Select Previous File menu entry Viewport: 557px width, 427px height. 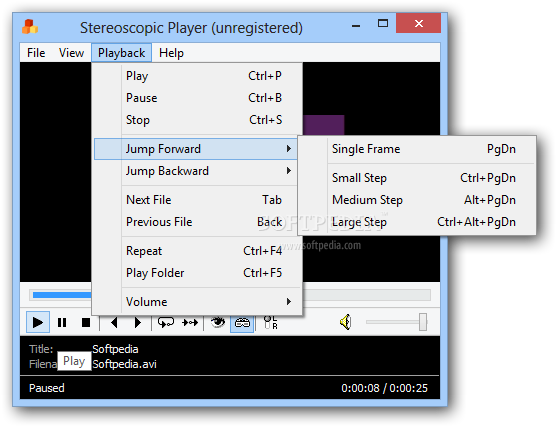point(196,222)
